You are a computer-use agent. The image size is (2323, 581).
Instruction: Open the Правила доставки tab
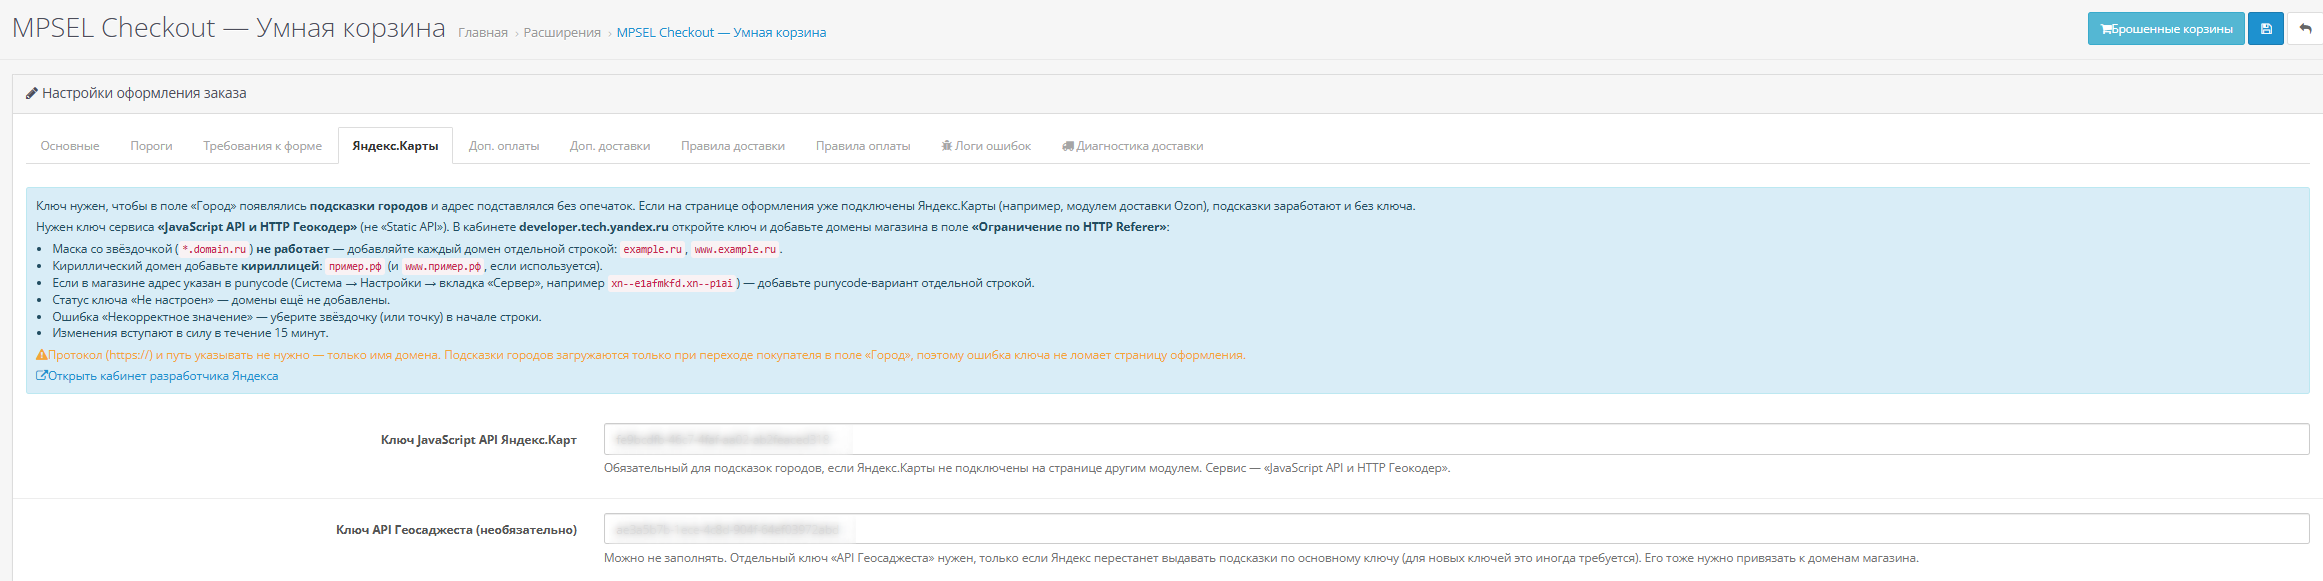(x=733, y=146)
